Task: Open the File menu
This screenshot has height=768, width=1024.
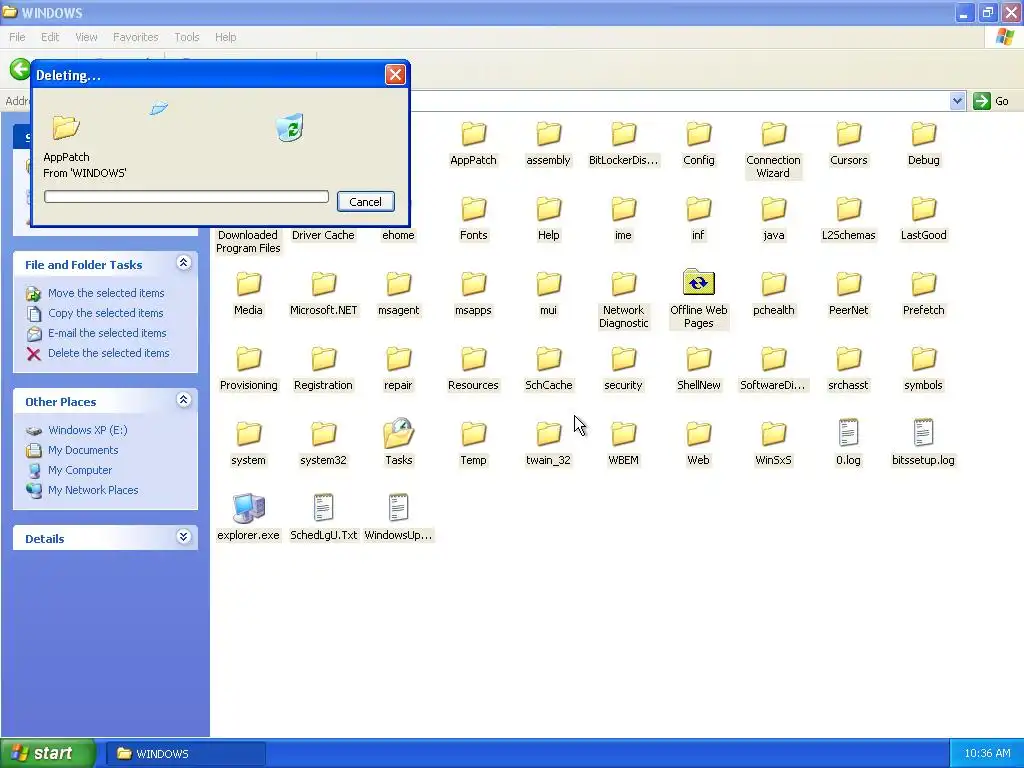Action: pyautogui.click(x=17, y=37)
